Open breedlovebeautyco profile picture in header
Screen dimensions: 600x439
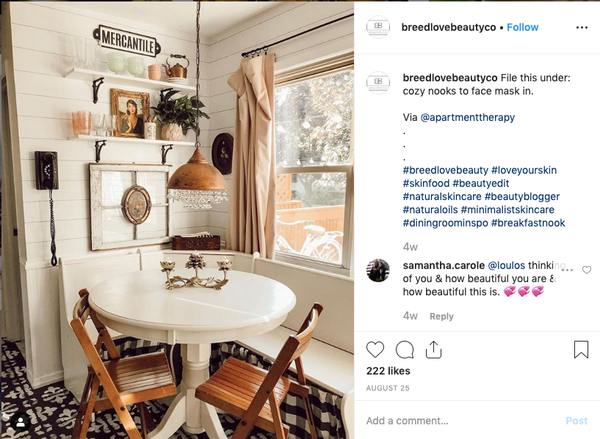[378, 27]
